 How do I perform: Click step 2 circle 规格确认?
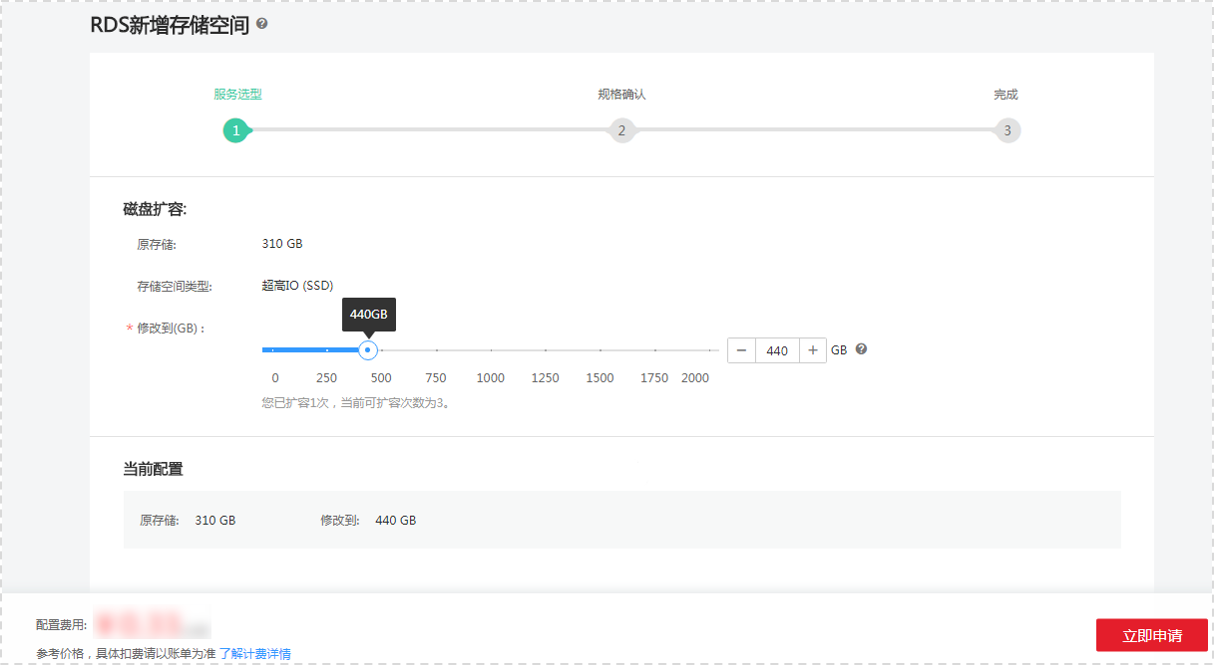621,130
